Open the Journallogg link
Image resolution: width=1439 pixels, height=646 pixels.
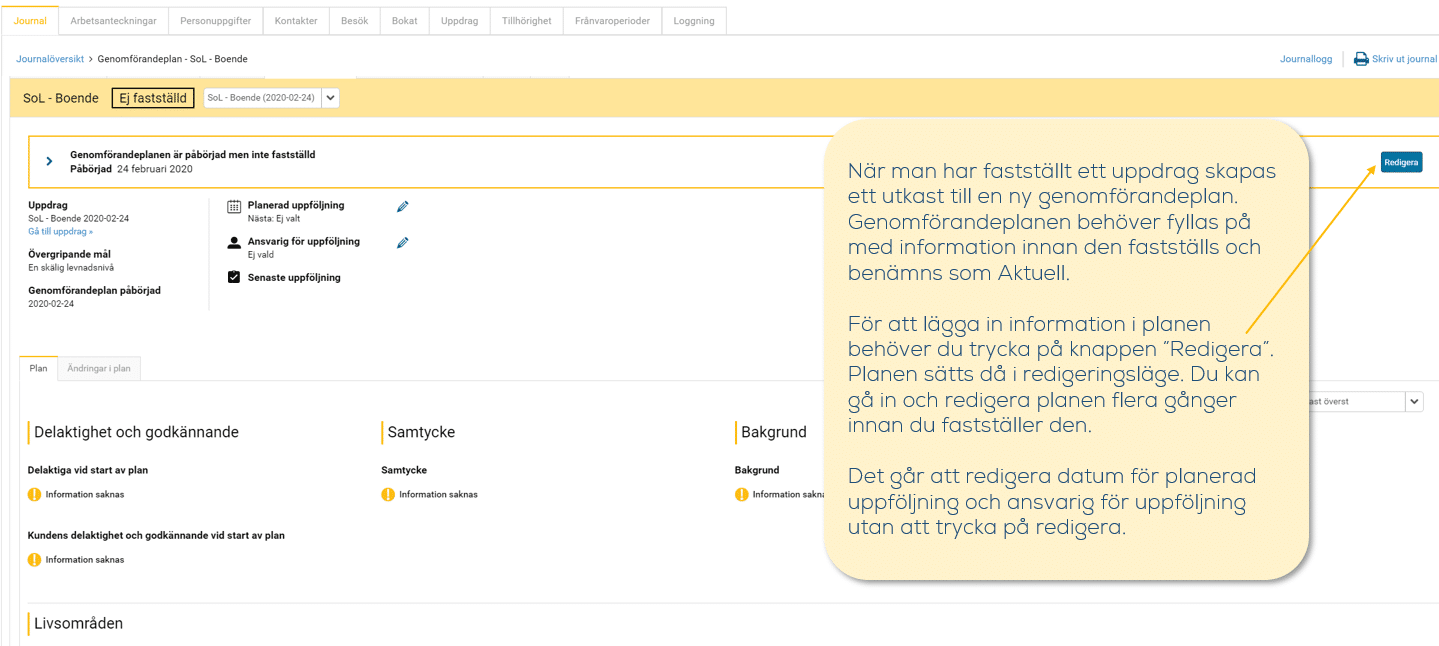1305,59
